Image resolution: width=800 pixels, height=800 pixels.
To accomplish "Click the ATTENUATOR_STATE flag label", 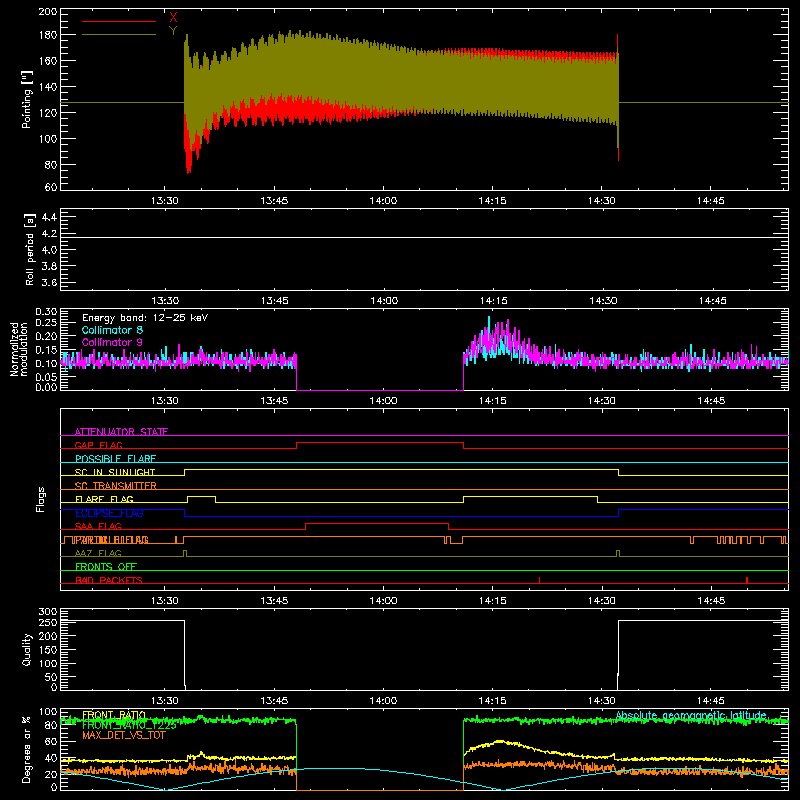I will 121,432.
